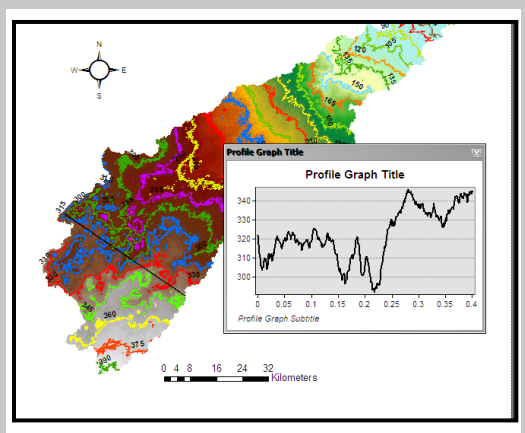
Task: Click the 340 value on graph y-axis
Action: pos(243,201)
